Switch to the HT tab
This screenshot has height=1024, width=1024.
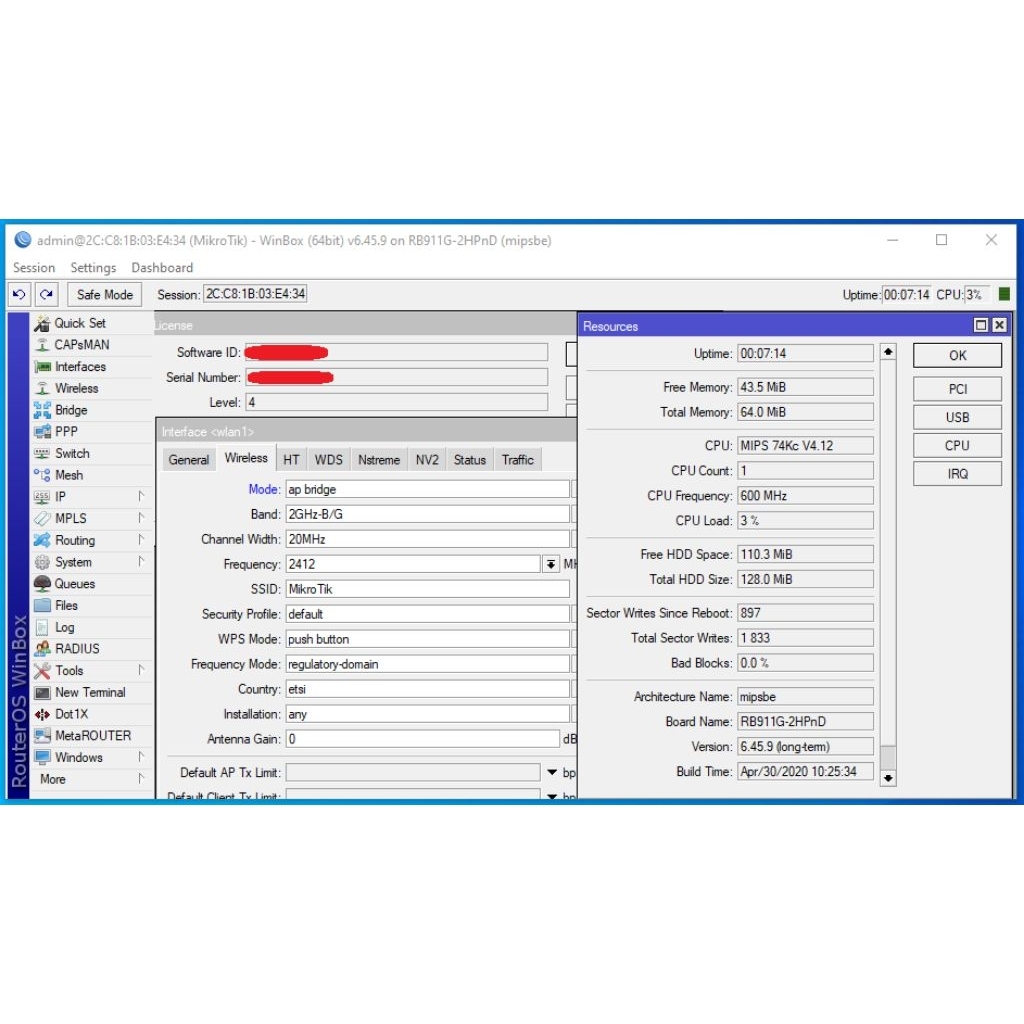pyautogui.click(x=291, y=460)
